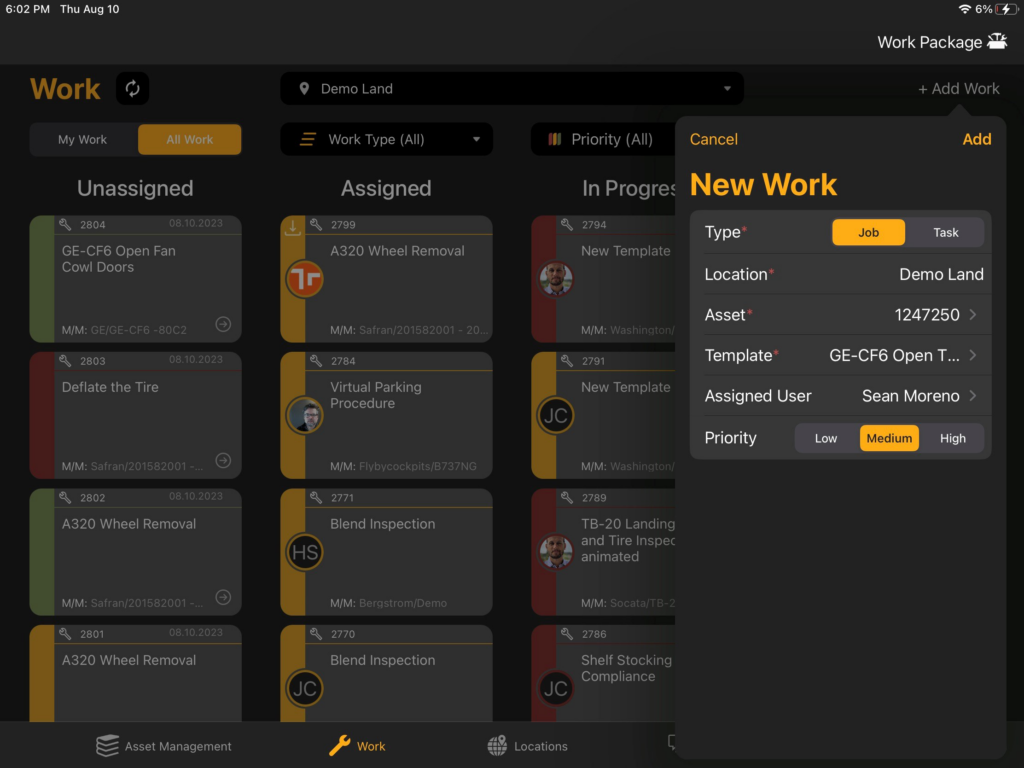Screen dimensions: 1024x768
Task: Expand the Work Type (All) filter
Action: pos(386,139)
